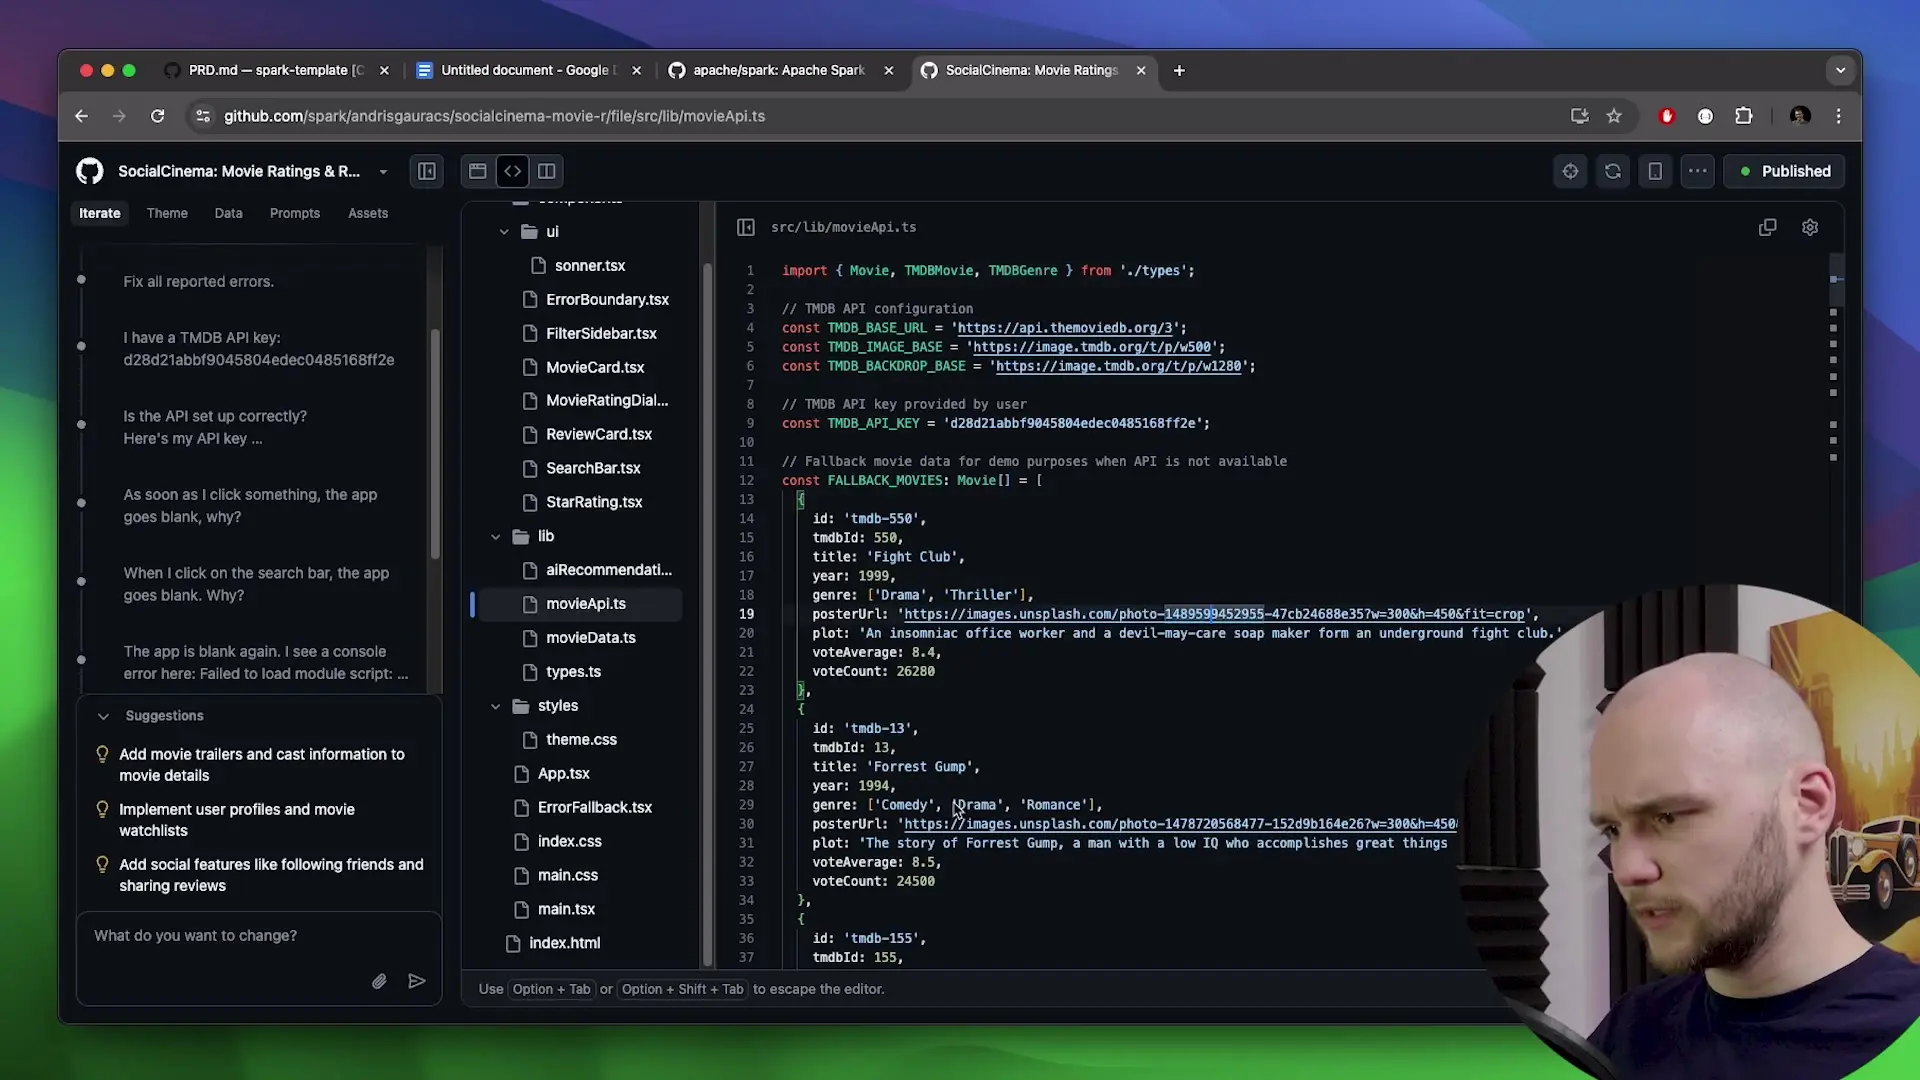Open ErrorBoundary.tsx file
This screenshot has width=1920, height=1080.
(x=607, y=299)
